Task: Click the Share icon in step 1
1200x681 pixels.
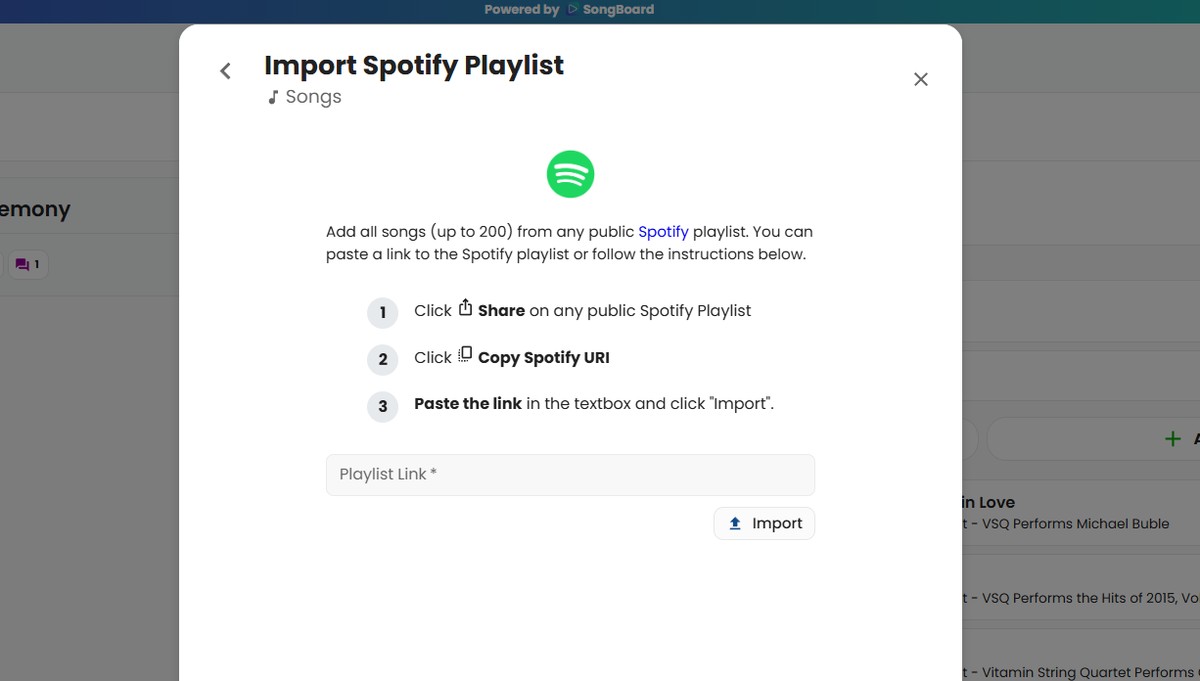Action: (x=465, y=308)
